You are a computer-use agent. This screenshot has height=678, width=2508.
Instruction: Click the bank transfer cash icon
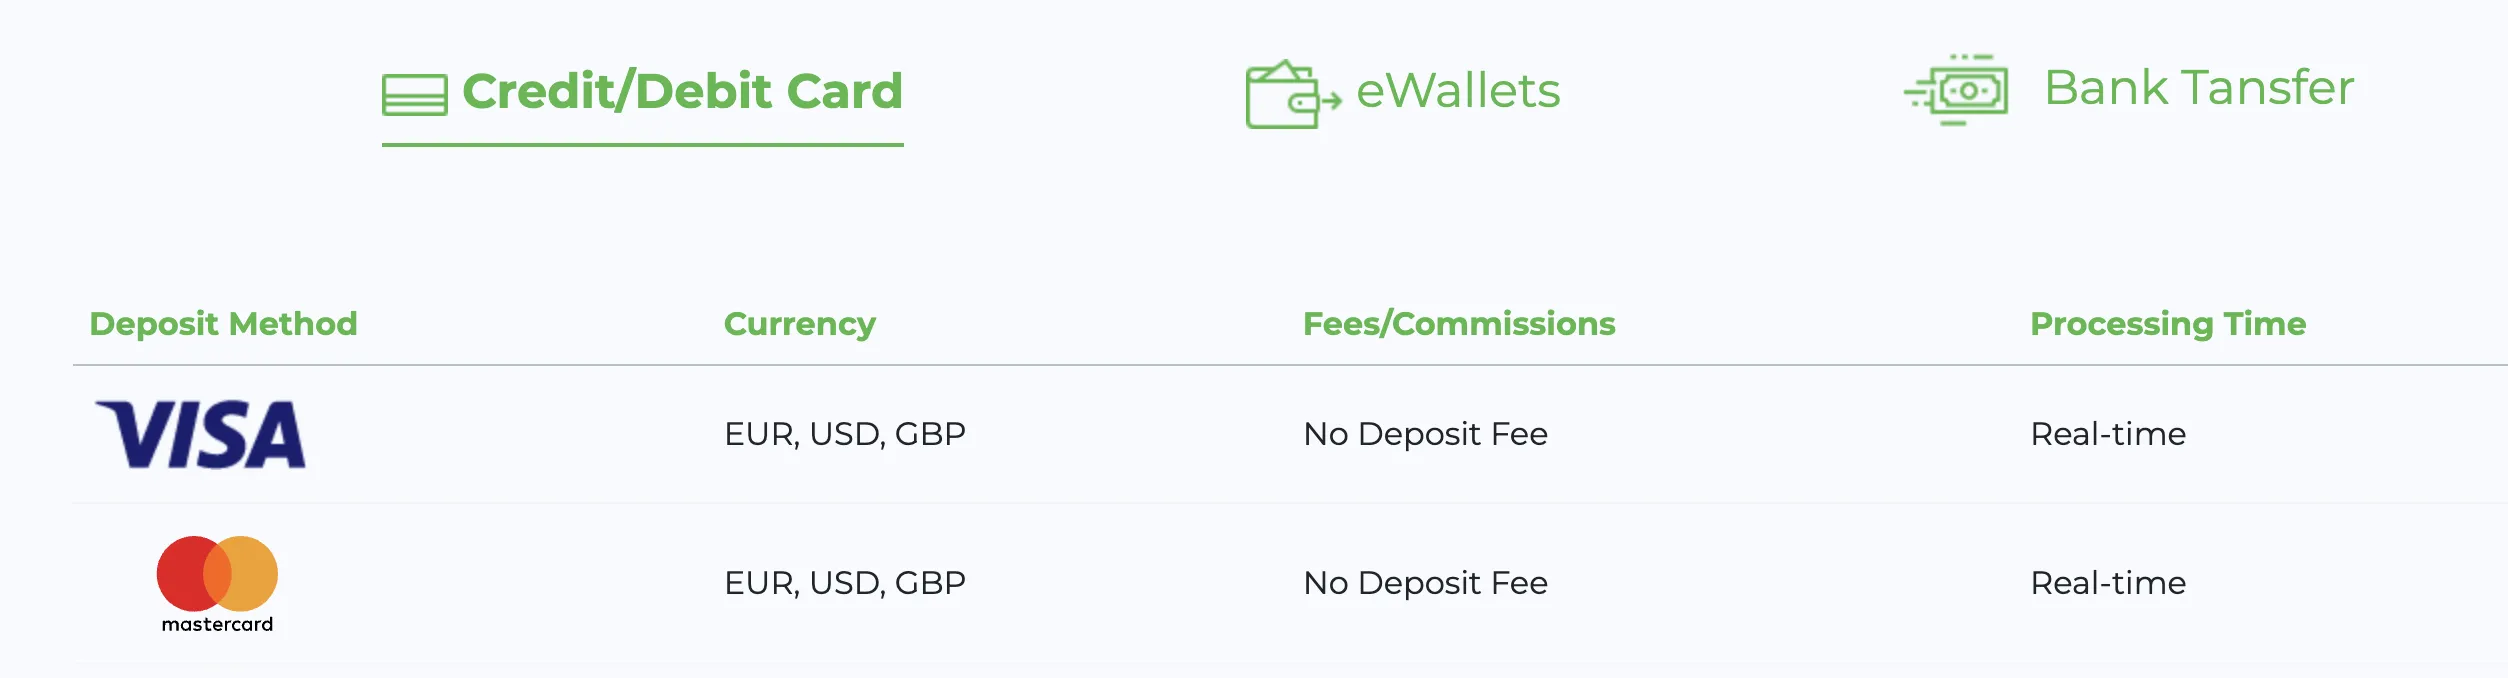[x=1956, y=90]
